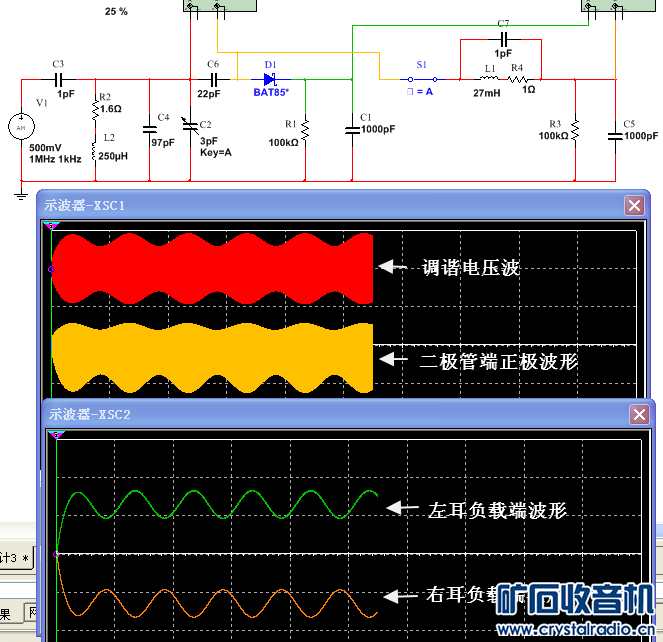Click the 97pF value label

tap(163, 143)
